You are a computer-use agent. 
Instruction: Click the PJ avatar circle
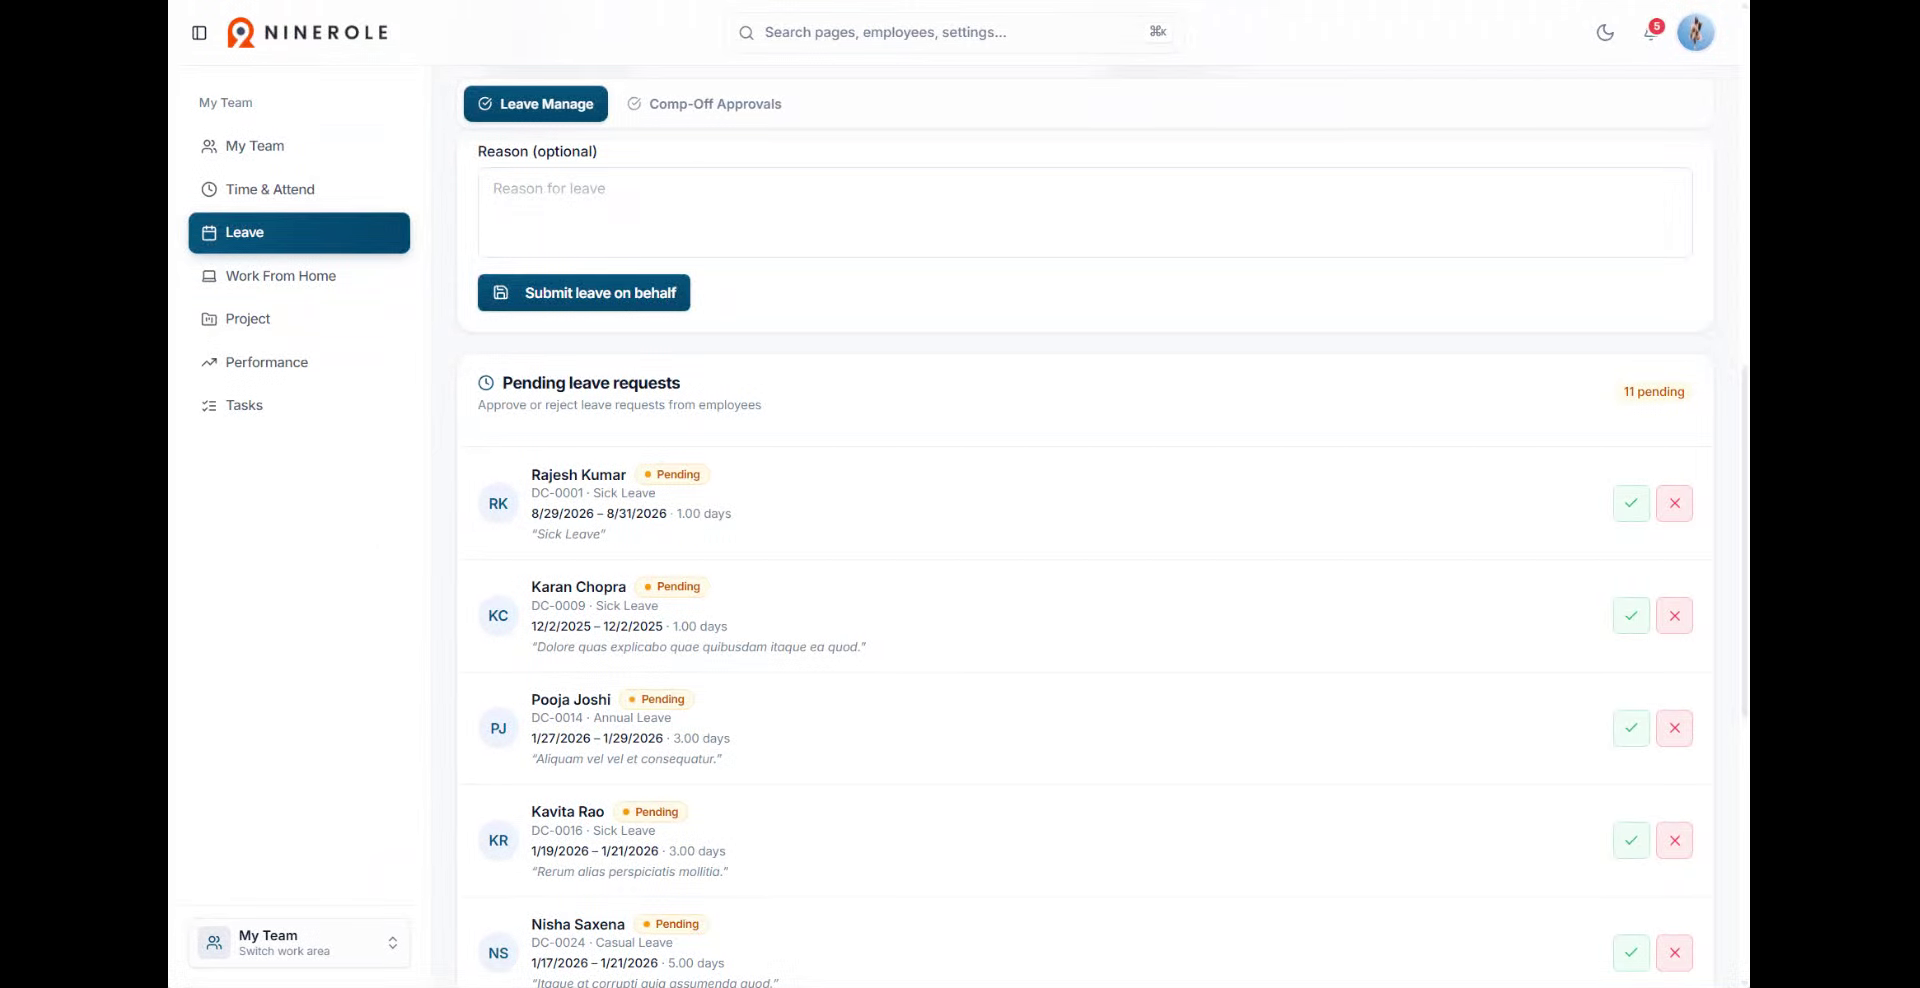pyautogui.click(x=498, y=729)
